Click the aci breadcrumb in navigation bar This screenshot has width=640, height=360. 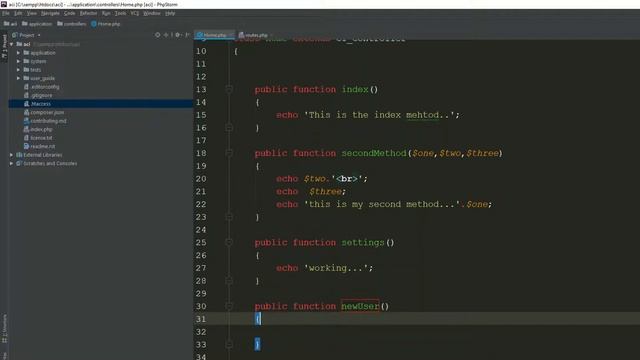point(11,24)
